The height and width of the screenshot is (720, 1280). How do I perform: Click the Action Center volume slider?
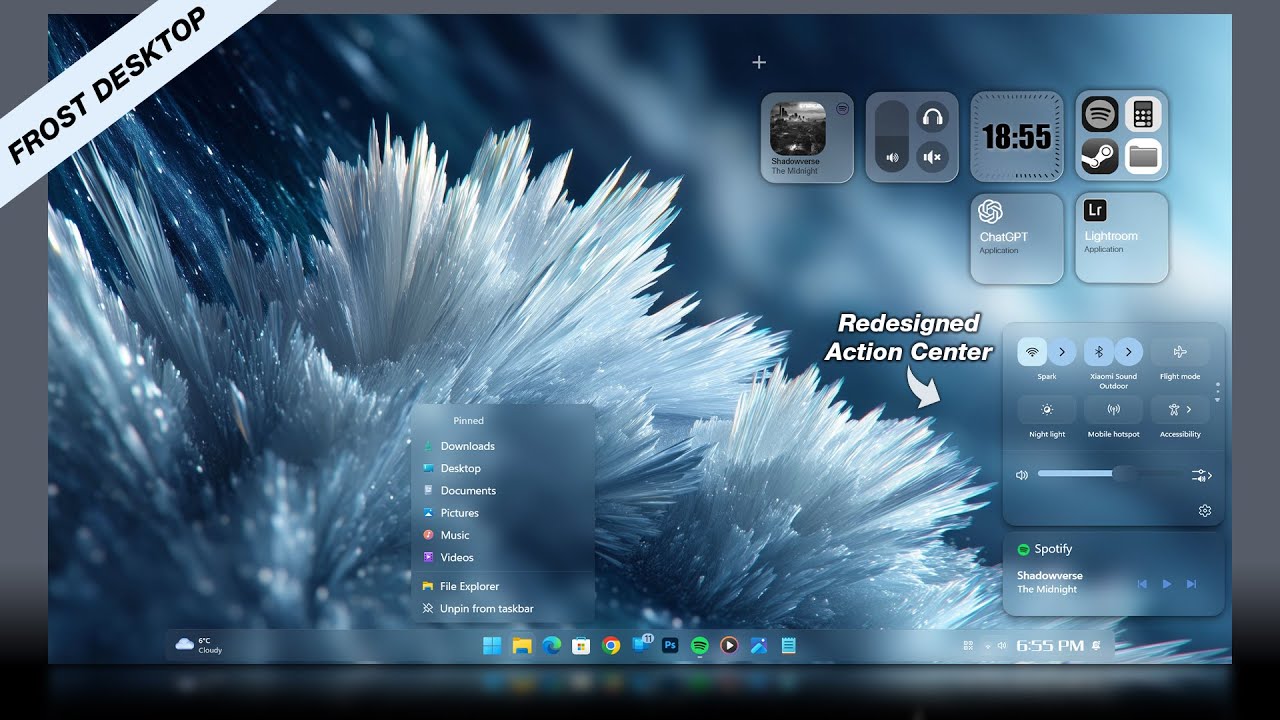point(1110,474)
